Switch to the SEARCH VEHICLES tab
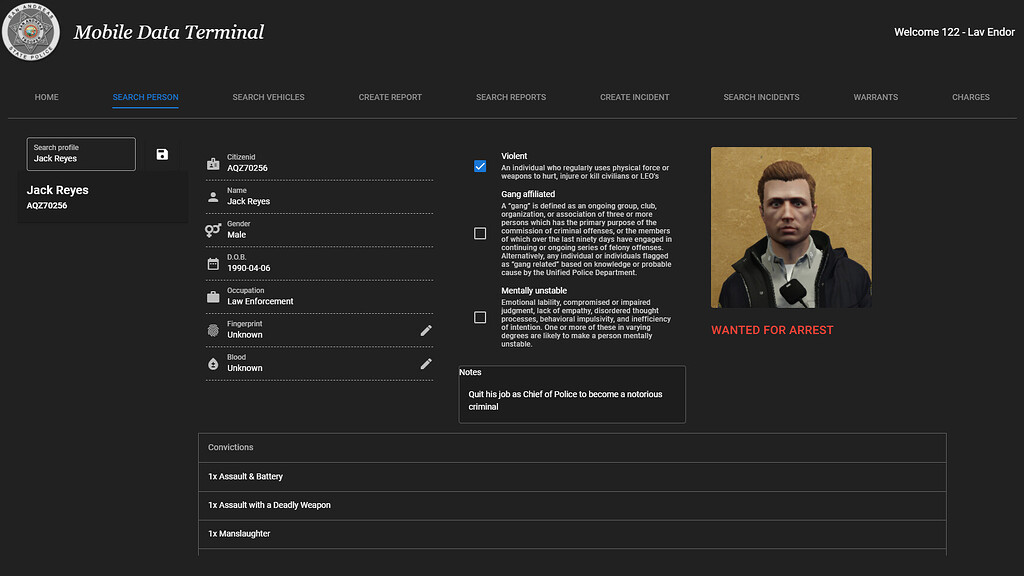This screenshot has height=576, width=1024. pos(267,97)
